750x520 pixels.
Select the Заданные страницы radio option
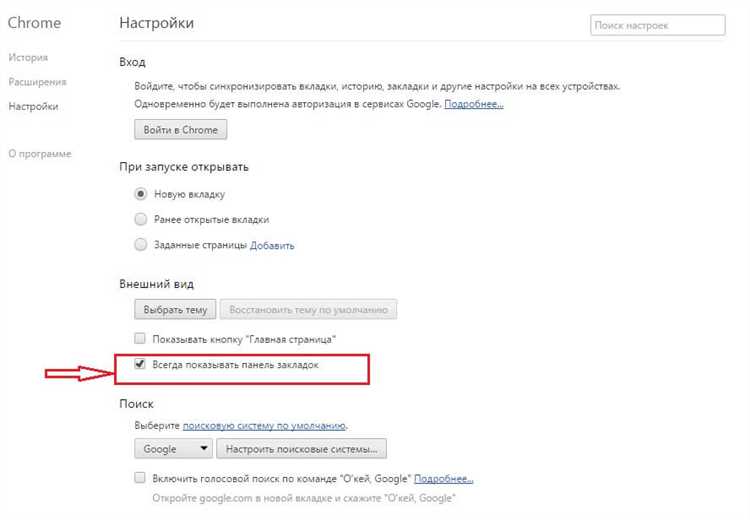[140, 244]
